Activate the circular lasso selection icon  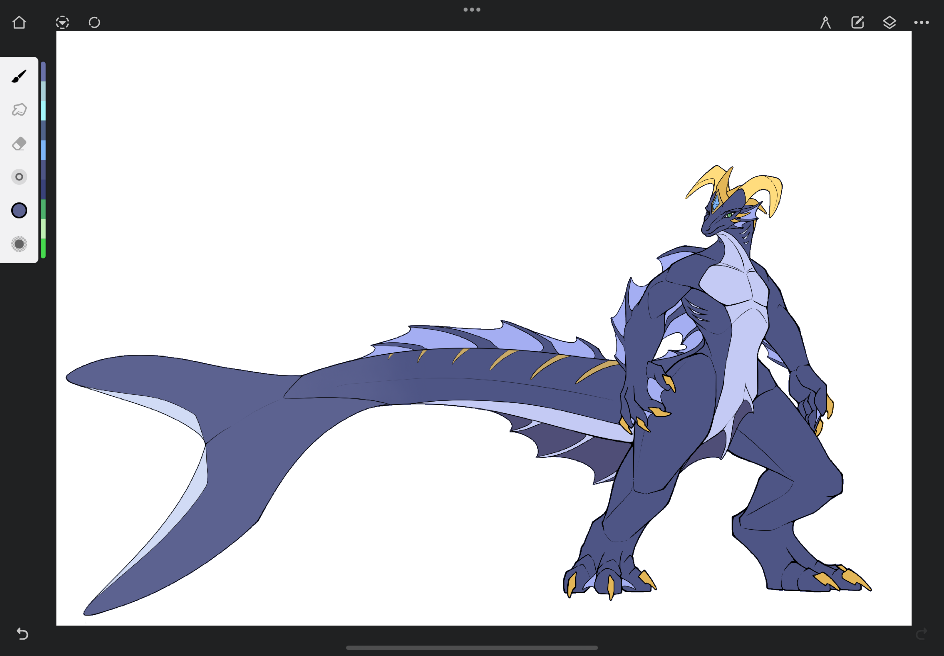point(94,22)
